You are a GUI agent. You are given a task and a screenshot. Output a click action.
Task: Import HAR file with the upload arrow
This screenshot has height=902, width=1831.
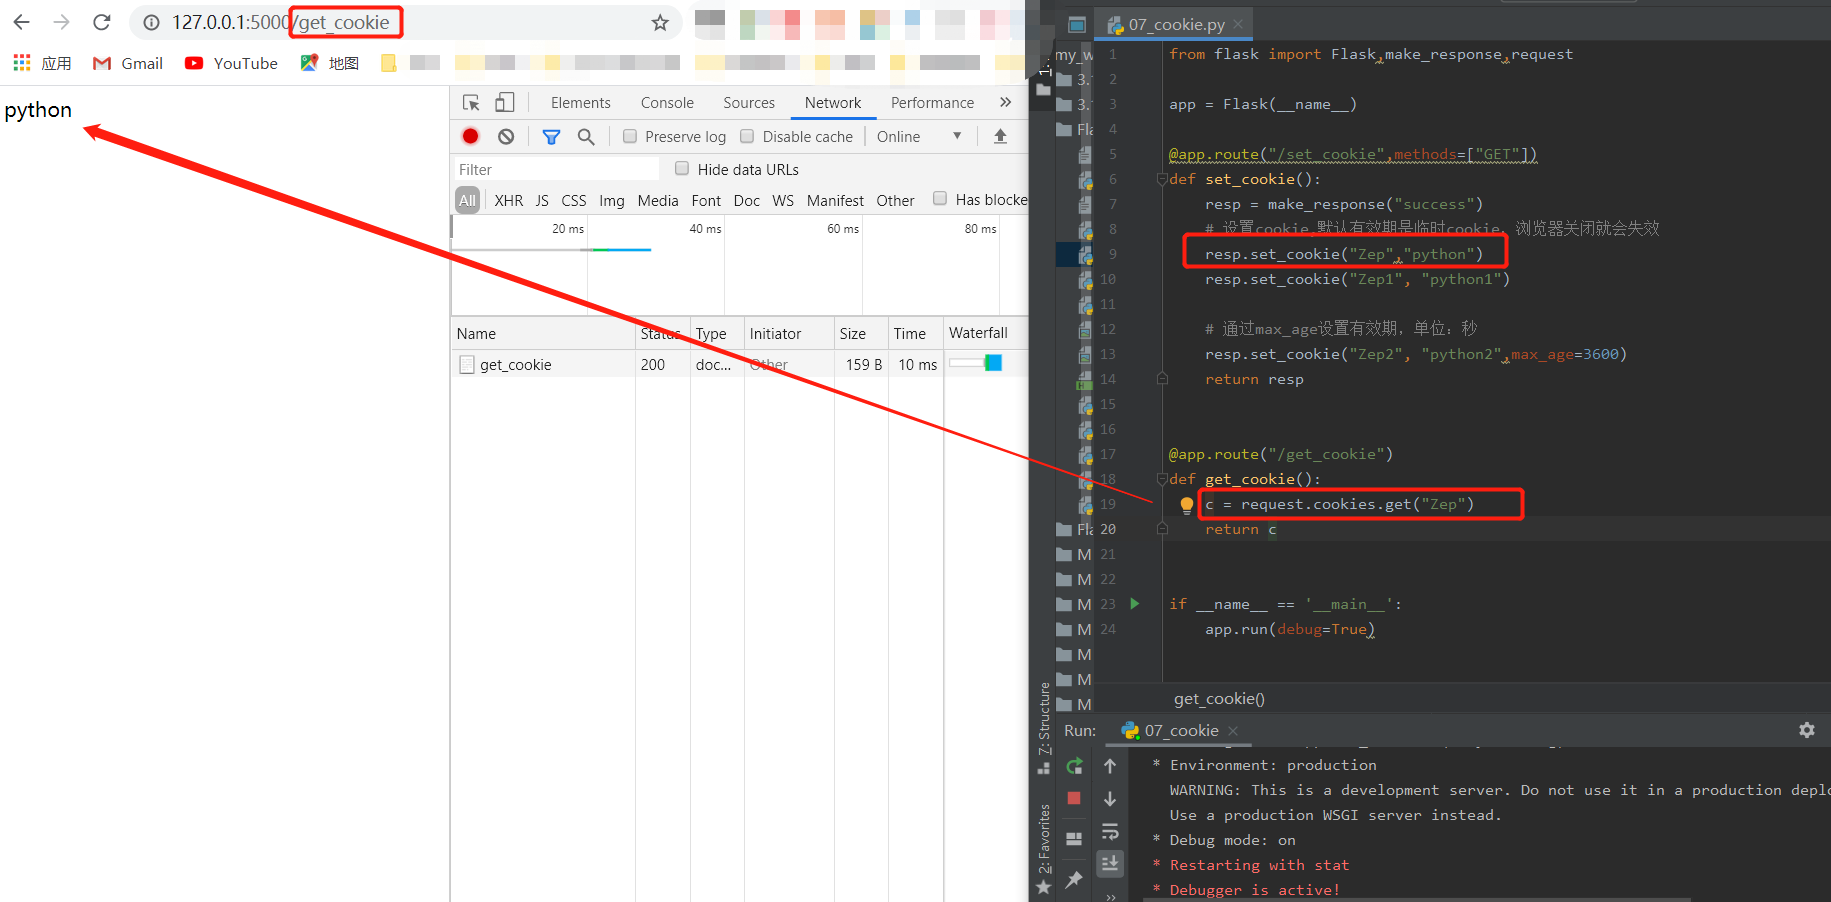[x=1000, y=136]
